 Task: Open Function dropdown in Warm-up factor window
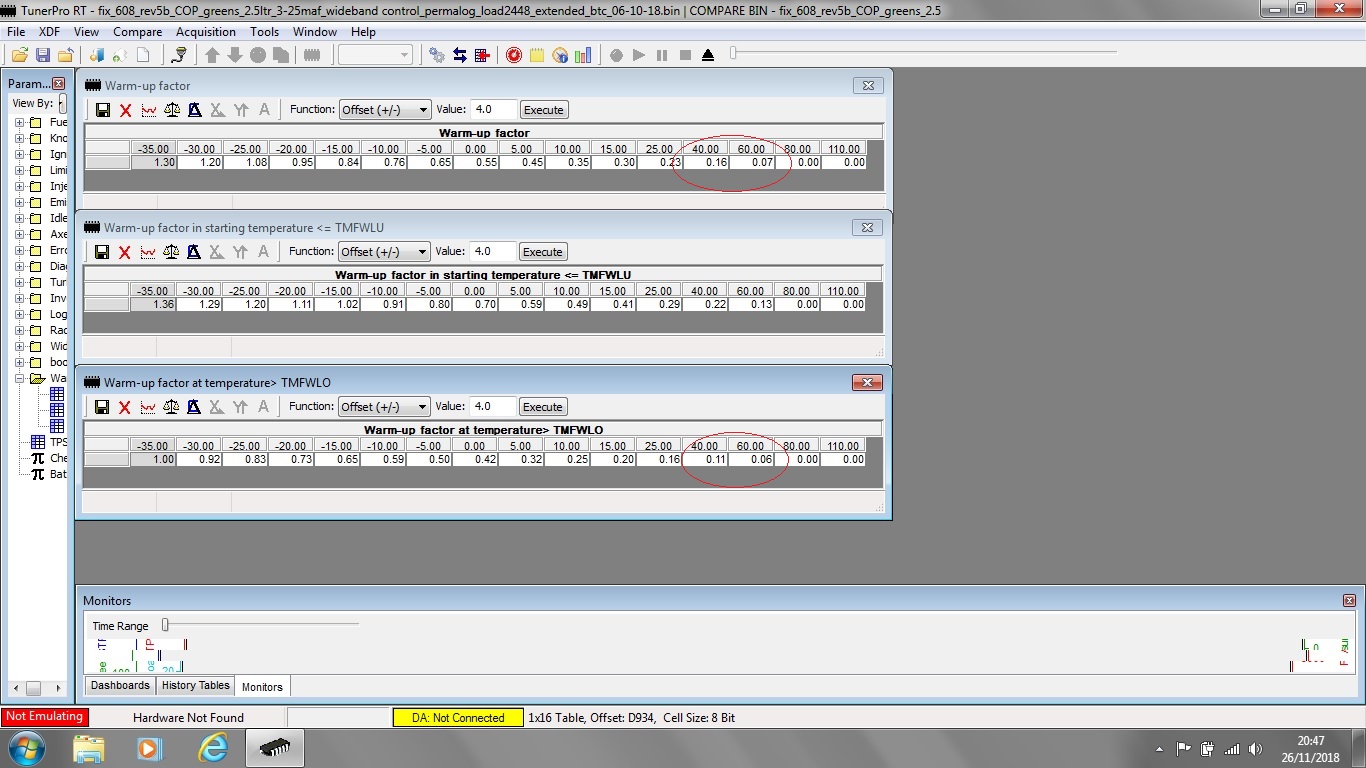385,110
